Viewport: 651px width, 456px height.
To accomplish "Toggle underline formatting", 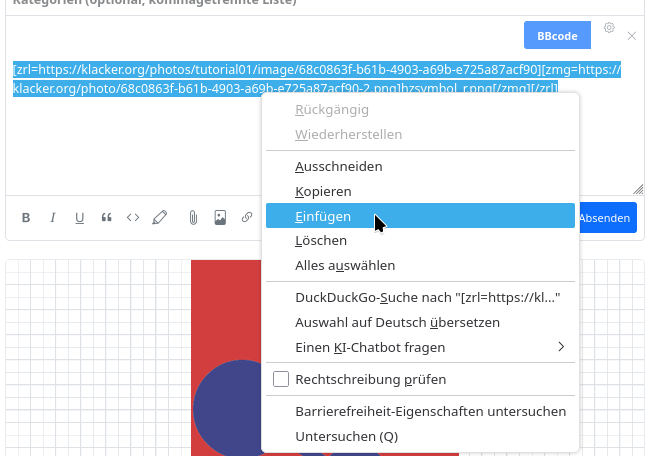I will pos(79,218).
